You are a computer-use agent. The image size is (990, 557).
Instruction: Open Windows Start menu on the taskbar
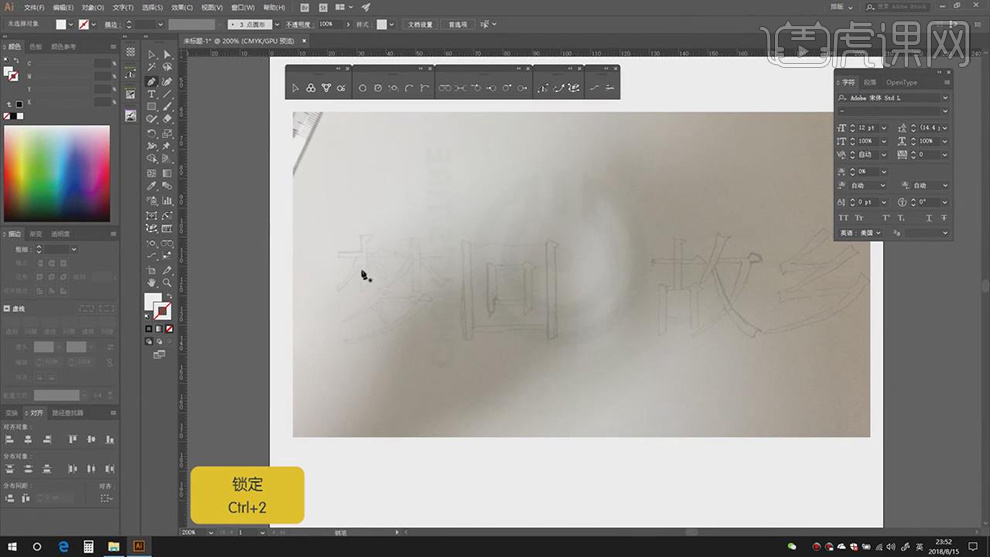pyautogui.click(x=12, y=547)
